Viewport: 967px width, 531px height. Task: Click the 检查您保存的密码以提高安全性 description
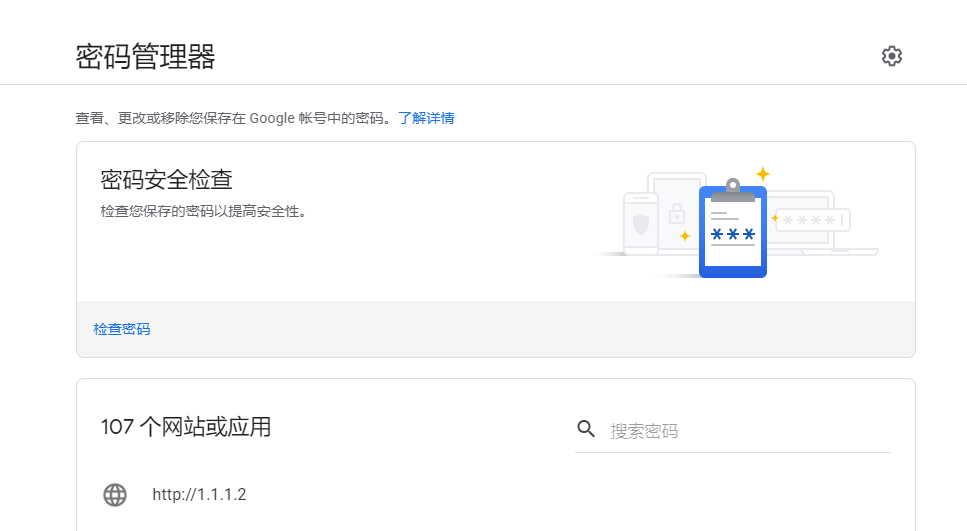point(204,212)
